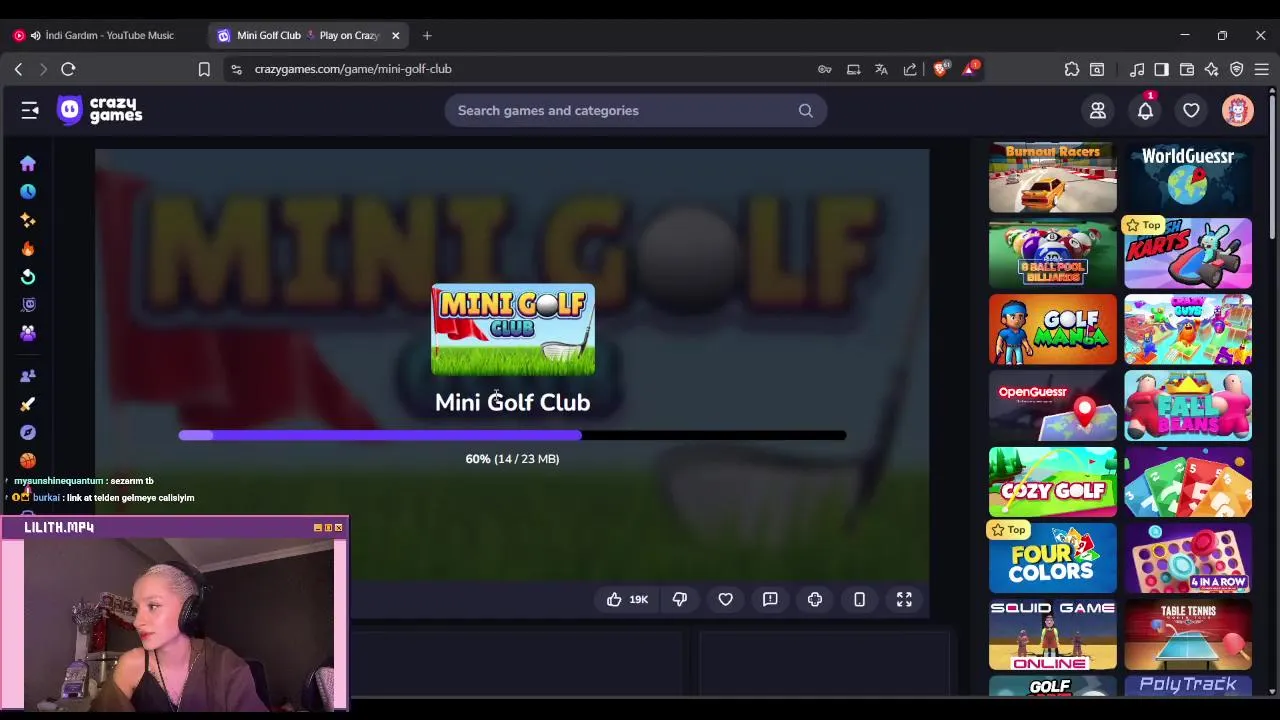The image size is (1280, 720).
Task: Dislike the game with thumbs down
Action: point(680,599)
